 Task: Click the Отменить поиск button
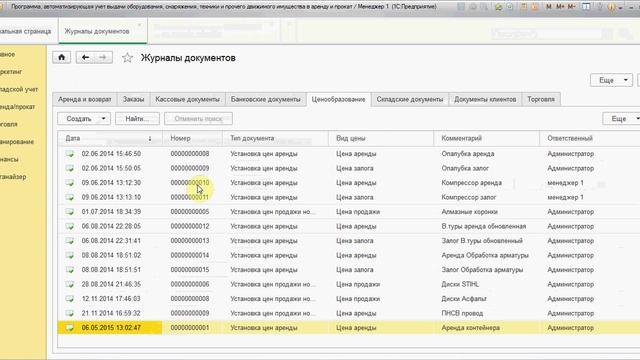coord(198,119)
